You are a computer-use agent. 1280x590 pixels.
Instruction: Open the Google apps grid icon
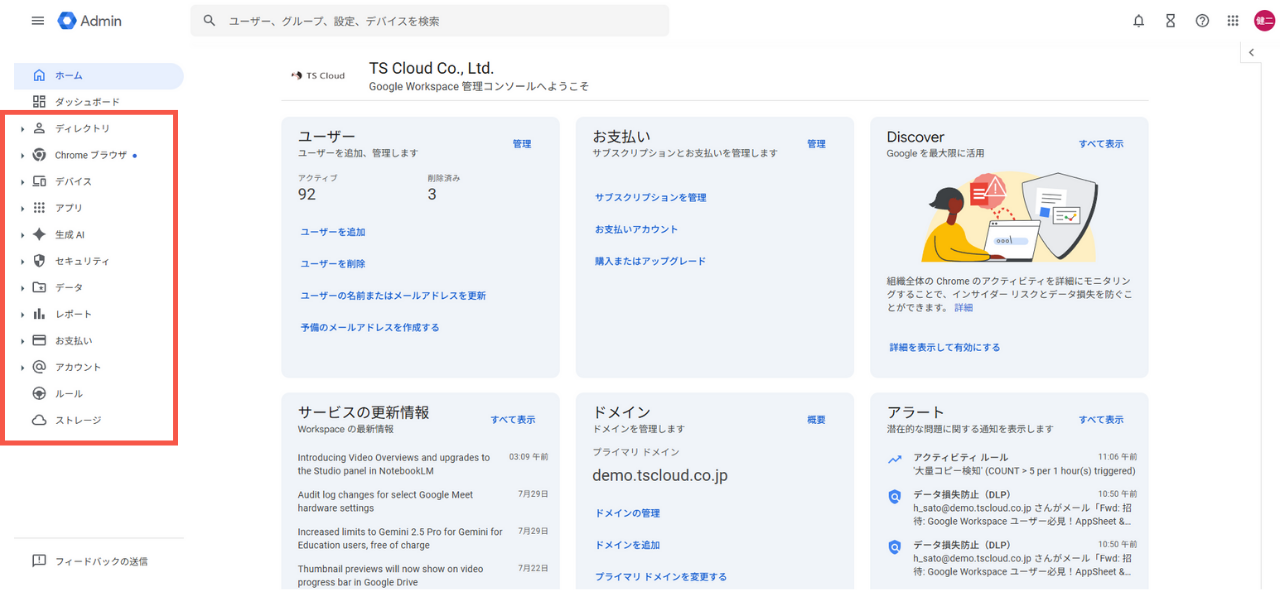pyautogui.click(x=1233, y=20)
